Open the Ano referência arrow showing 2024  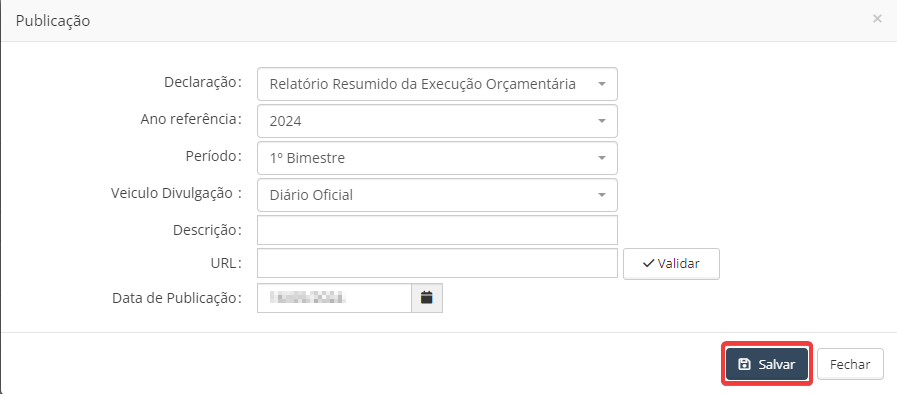601,121
